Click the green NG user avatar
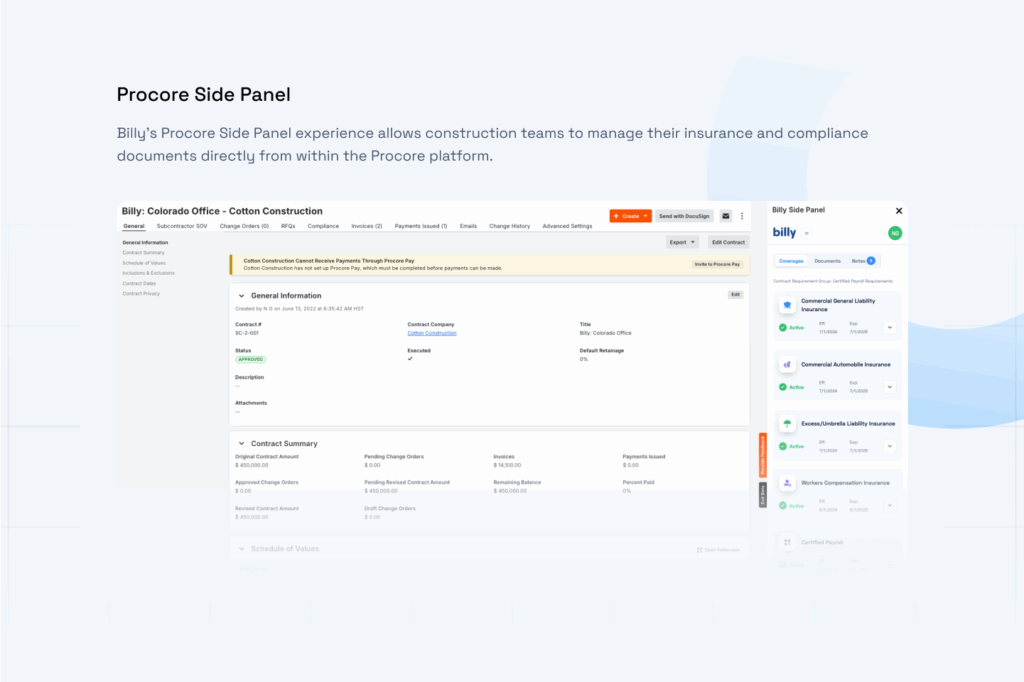Screen dimensions: 1024x682 [x=895, y=233]
